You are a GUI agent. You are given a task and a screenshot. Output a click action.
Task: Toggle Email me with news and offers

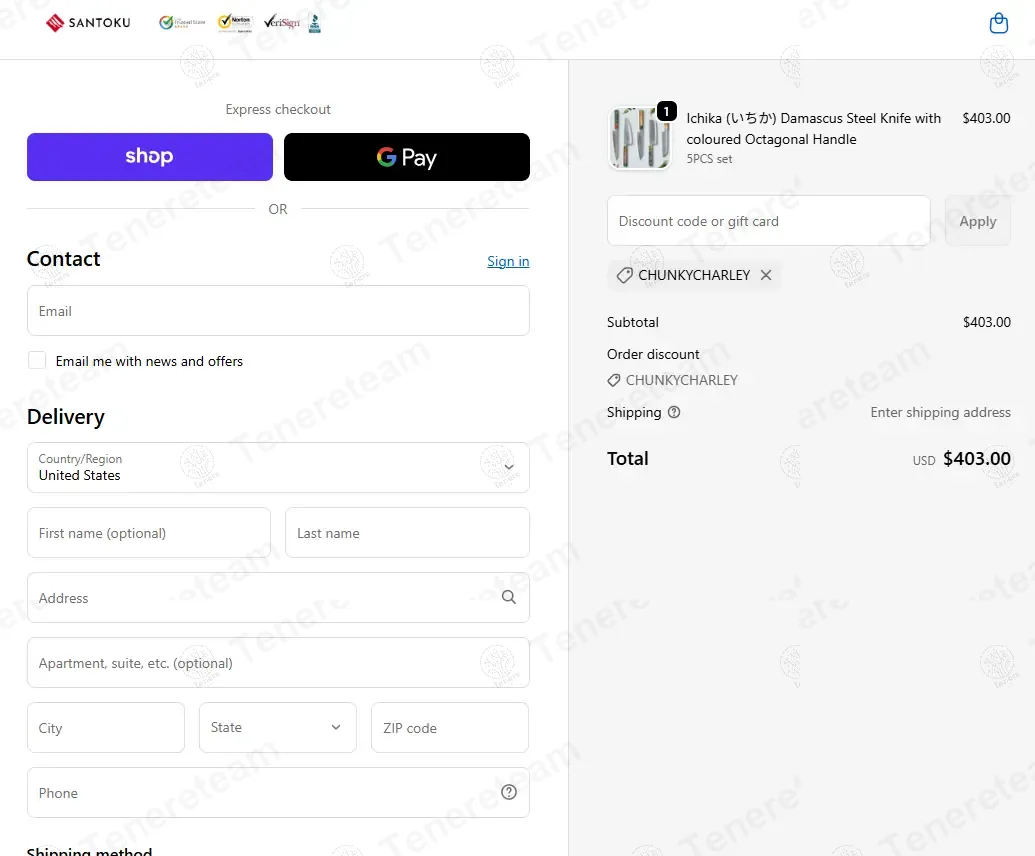click(37, 360)
